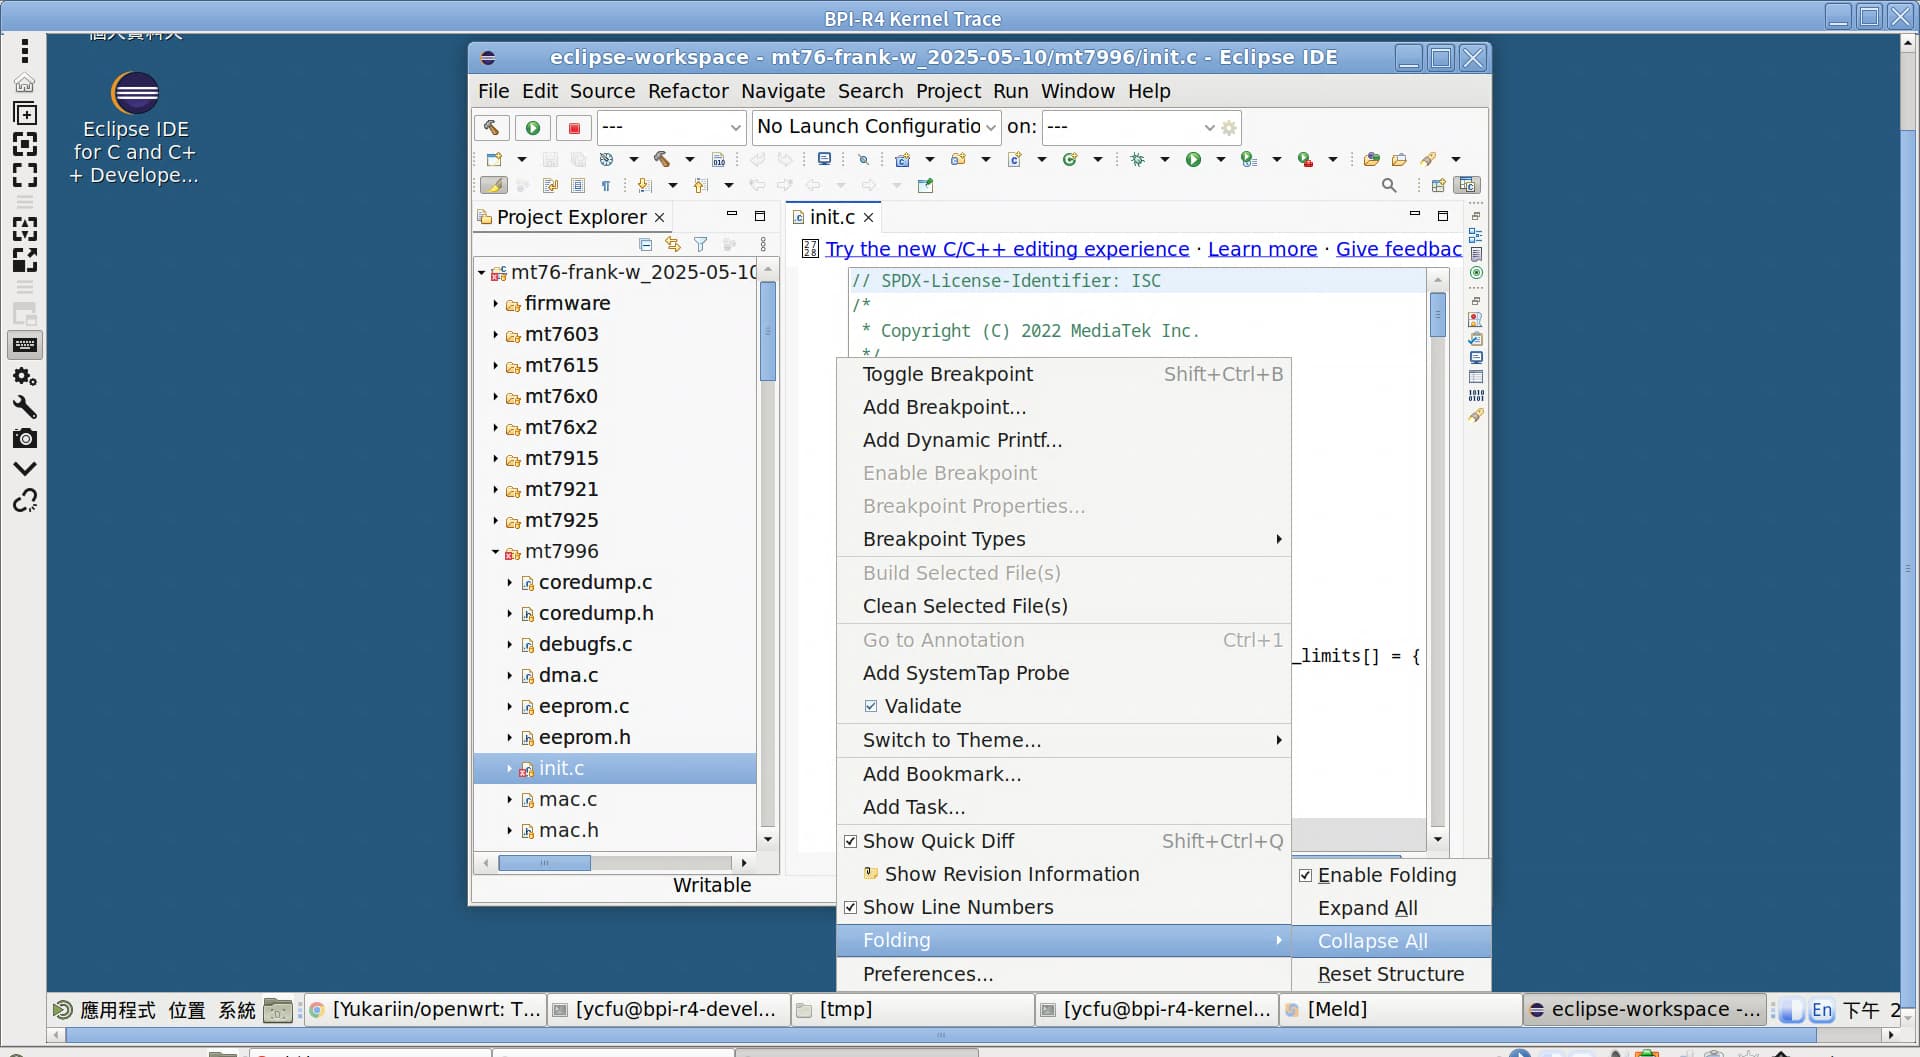Viewport: 1920px width, 1057px height.
Task: Select Reset Structure menu item
Action: [1391, 974]
